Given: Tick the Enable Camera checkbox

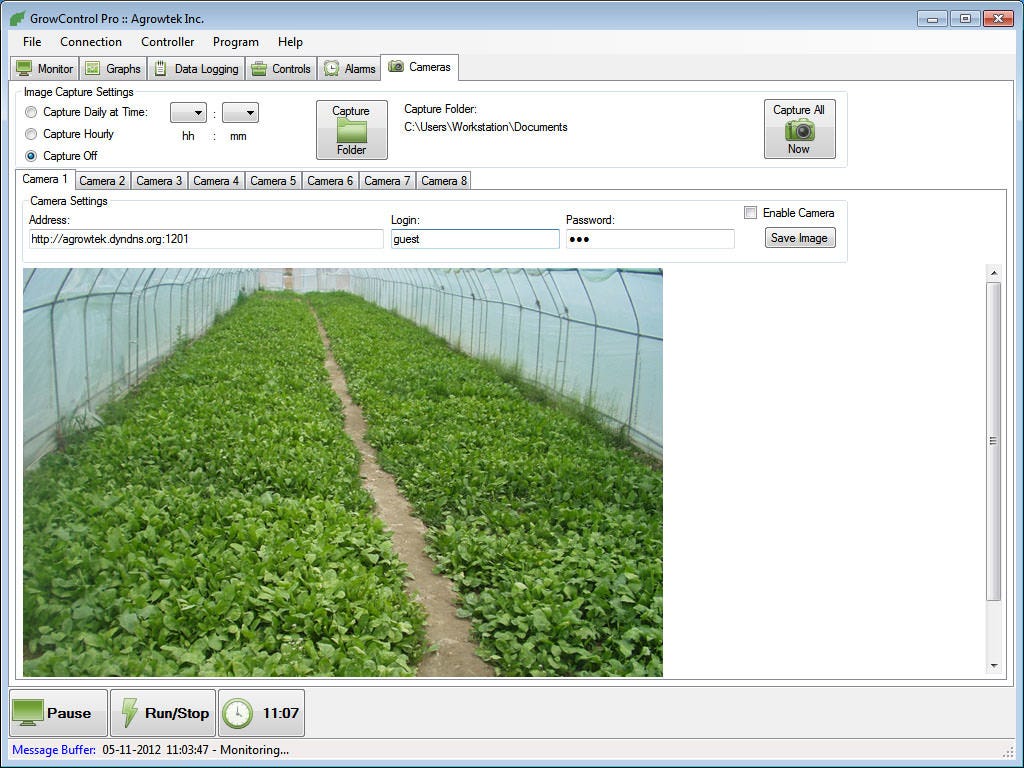Looking at the screenshot, I should click(751, 213).
